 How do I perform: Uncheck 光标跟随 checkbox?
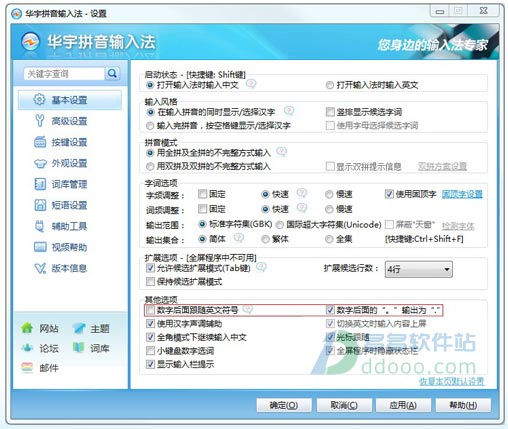tap(330, 337)
